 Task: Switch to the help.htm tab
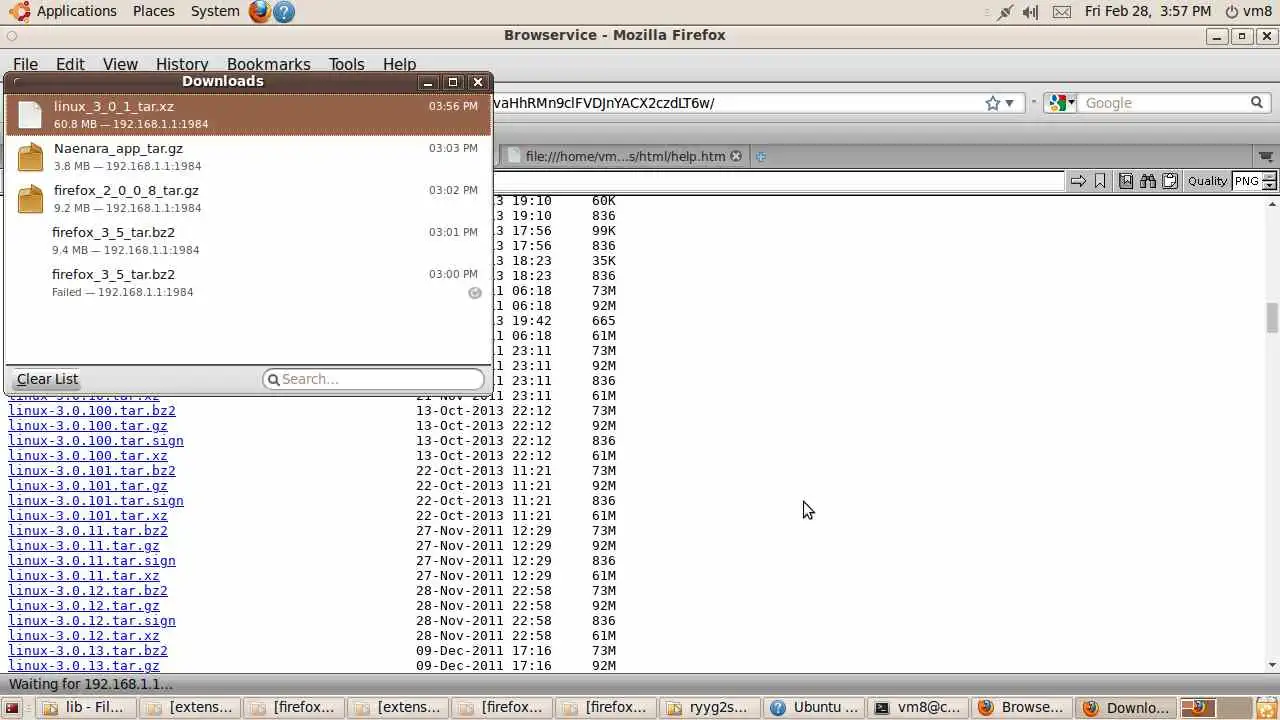click(x=625, y=156)
